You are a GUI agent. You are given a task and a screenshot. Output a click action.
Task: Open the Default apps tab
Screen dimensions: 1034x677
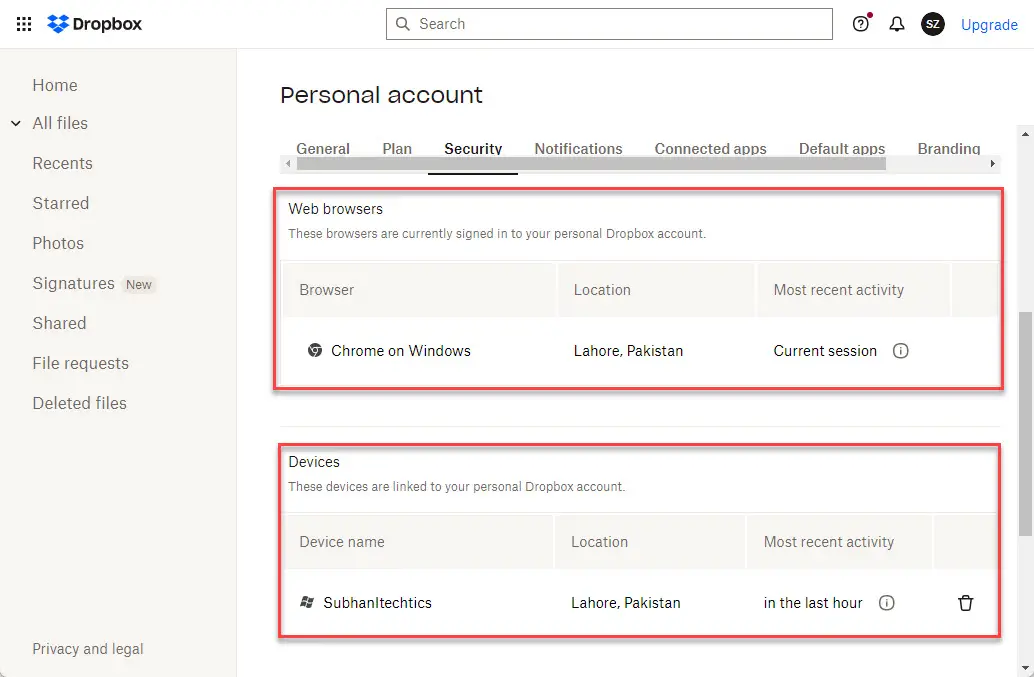842,149
